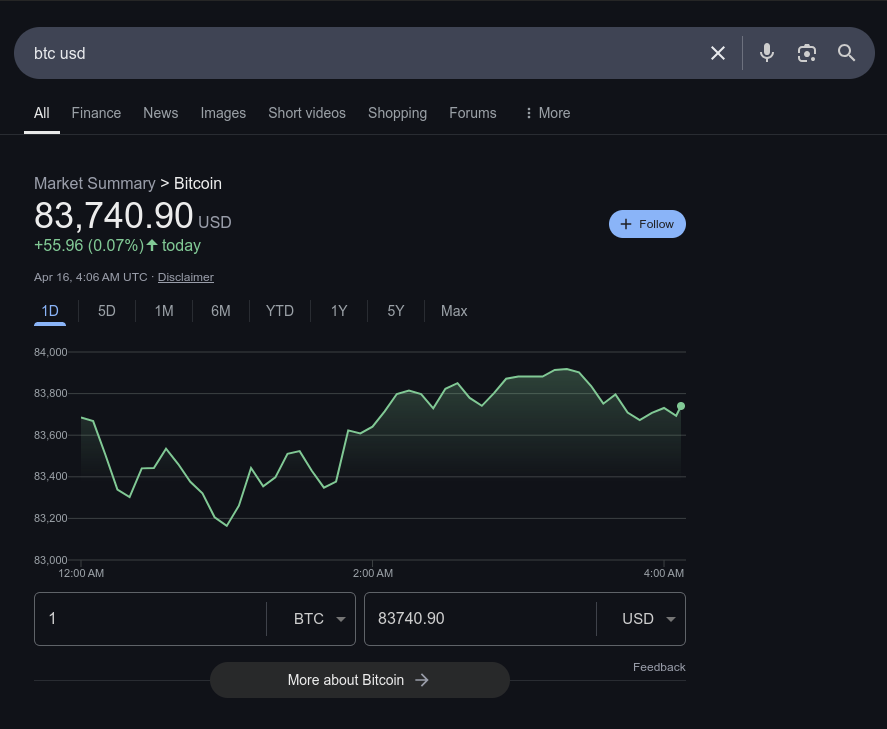Click the current price dot on chart

681,406
